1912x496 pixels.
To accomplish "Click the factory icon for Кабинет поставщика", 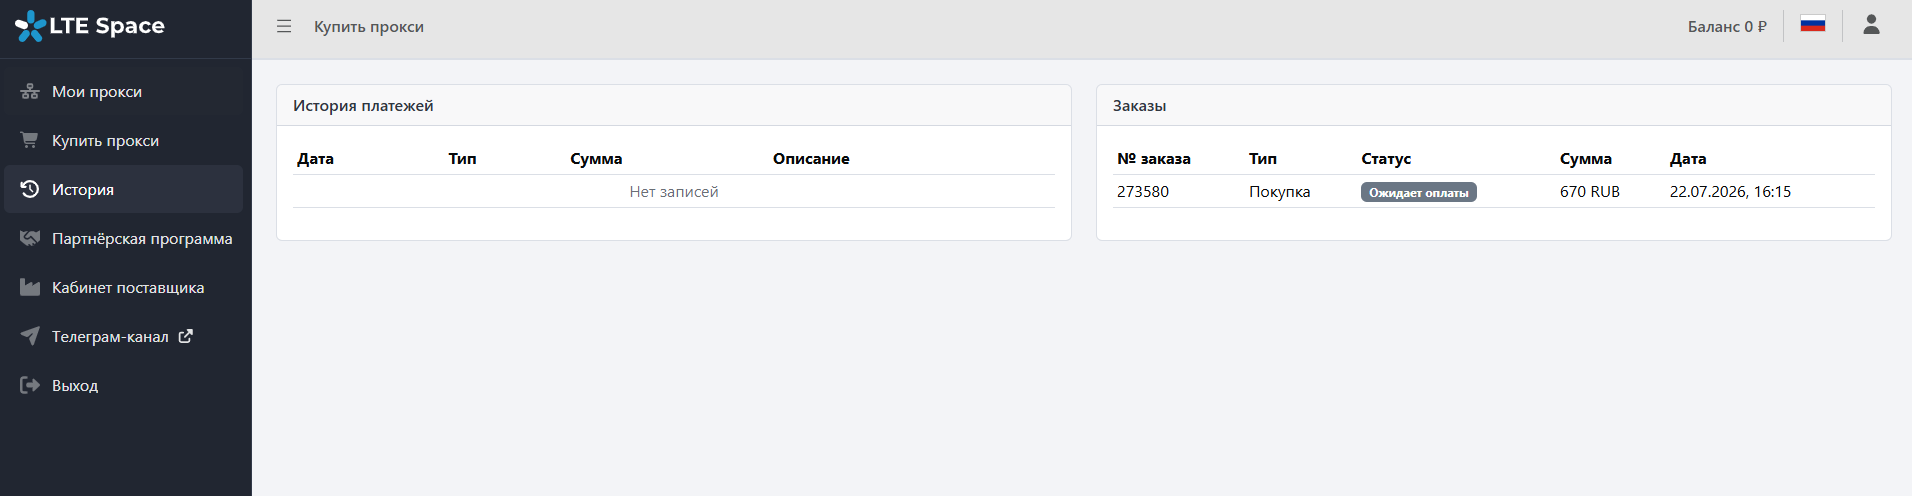I will [x=30, y=287].
